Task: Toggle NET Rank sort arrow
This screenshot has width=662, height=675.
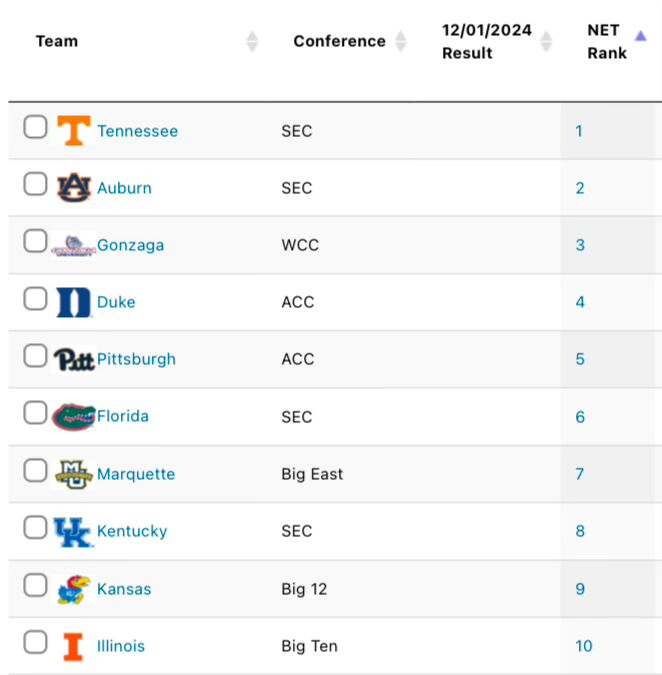Action: [x=640, y=36]
